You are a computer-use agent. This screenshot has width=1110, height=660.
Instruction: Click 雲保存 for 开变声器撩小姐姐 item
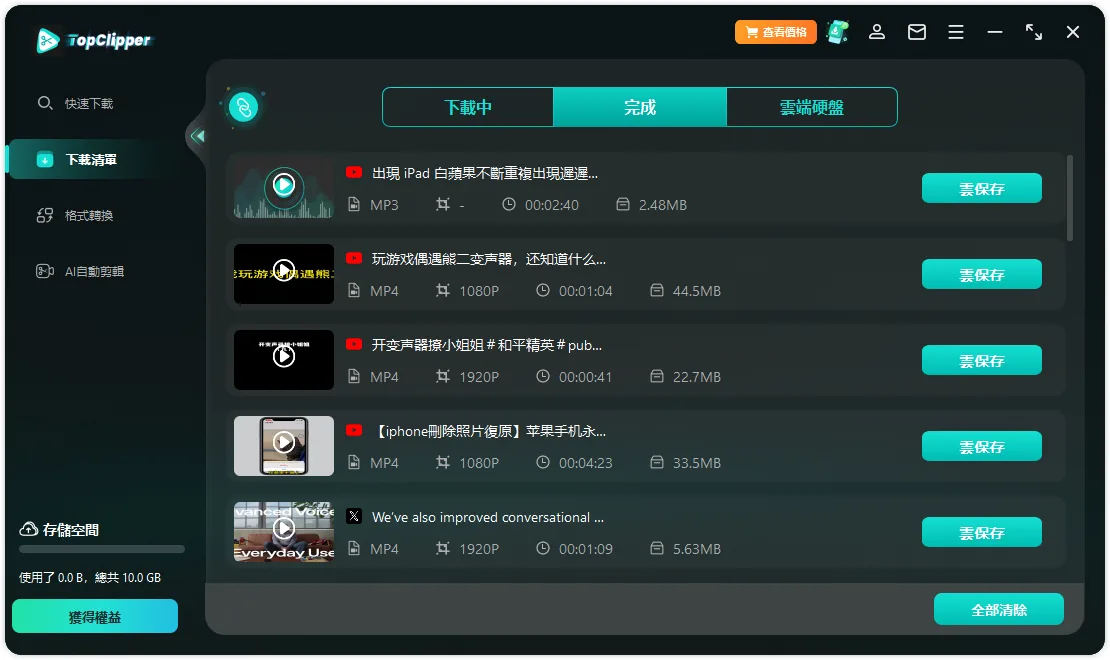(x=982, y=360)
